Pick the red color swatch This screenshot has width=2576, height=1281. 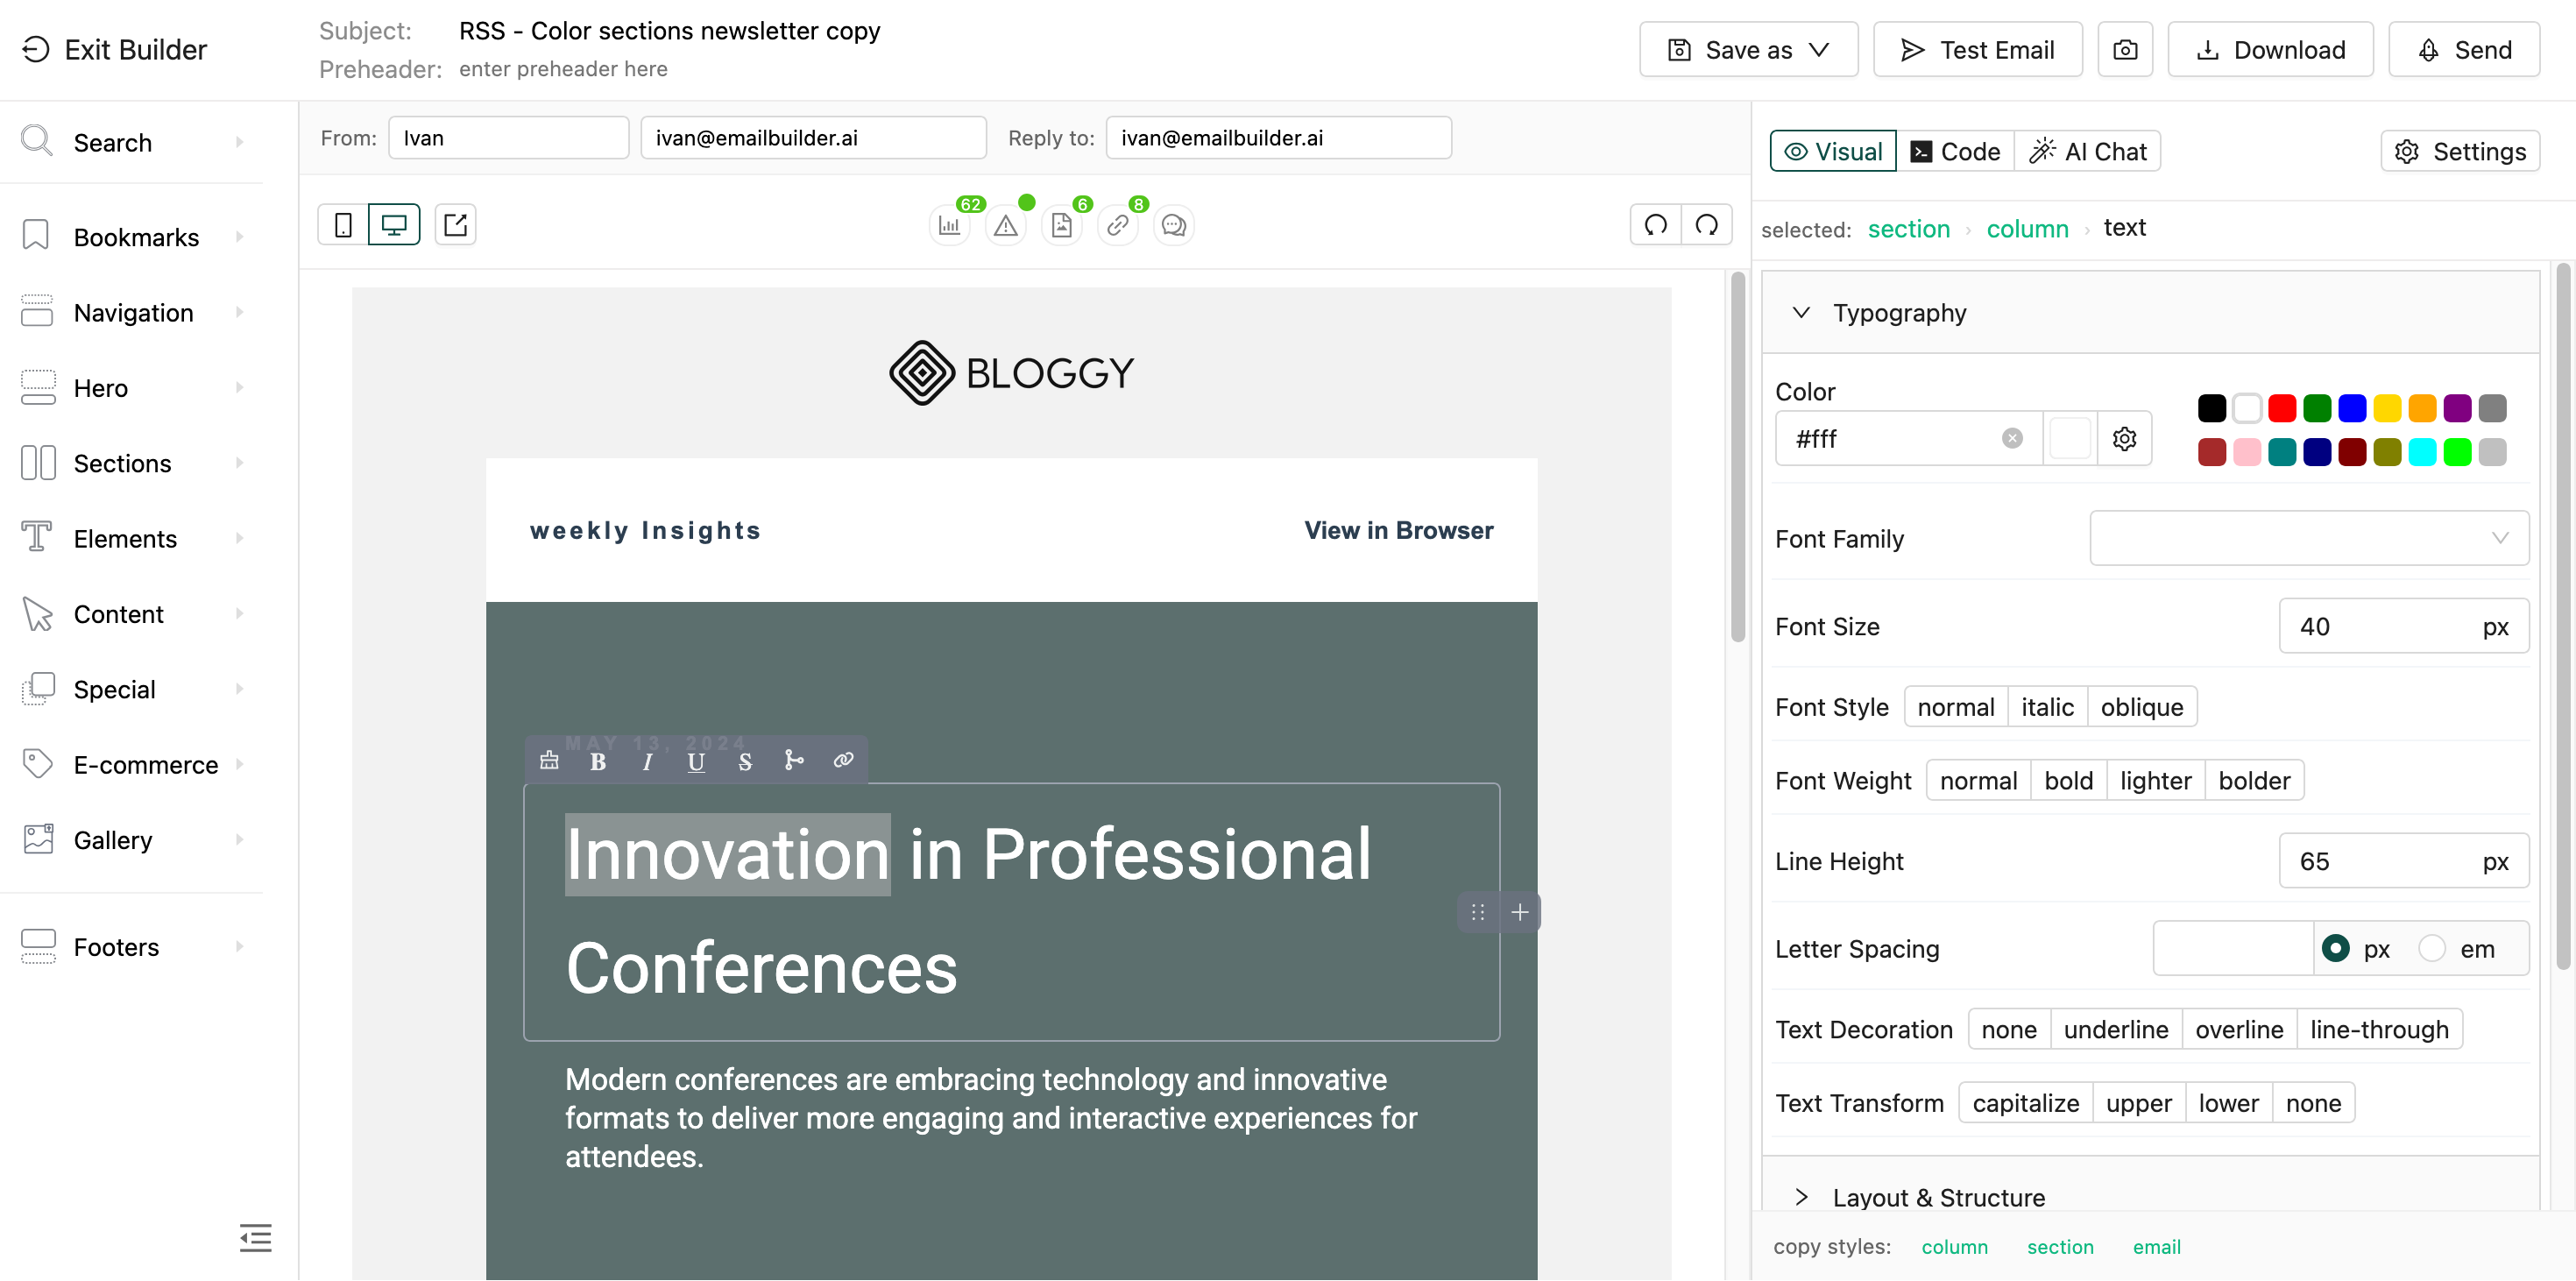(2282, 408)
